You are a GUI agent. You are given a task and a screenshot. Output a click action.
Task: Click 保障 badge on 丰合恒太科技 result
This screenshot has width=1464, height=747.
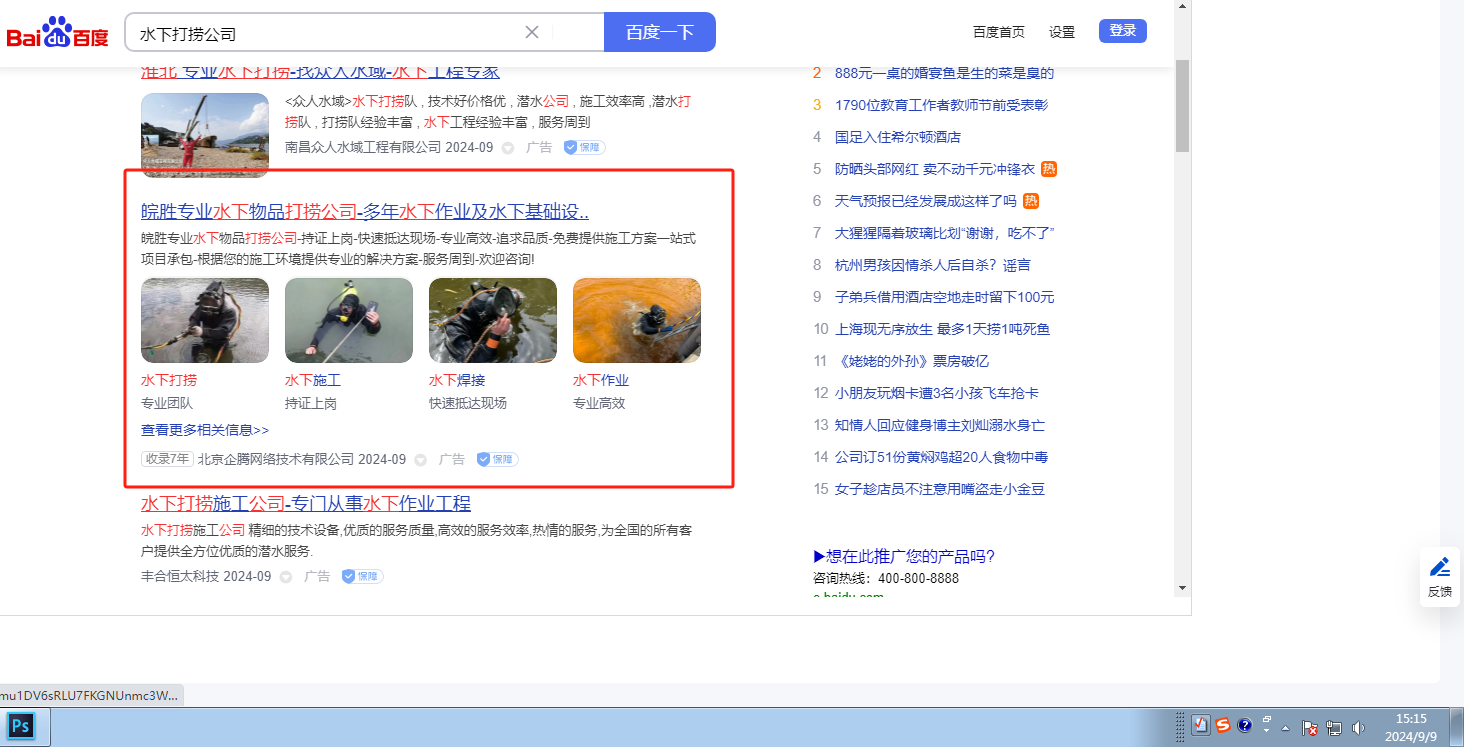pos(362,576)
